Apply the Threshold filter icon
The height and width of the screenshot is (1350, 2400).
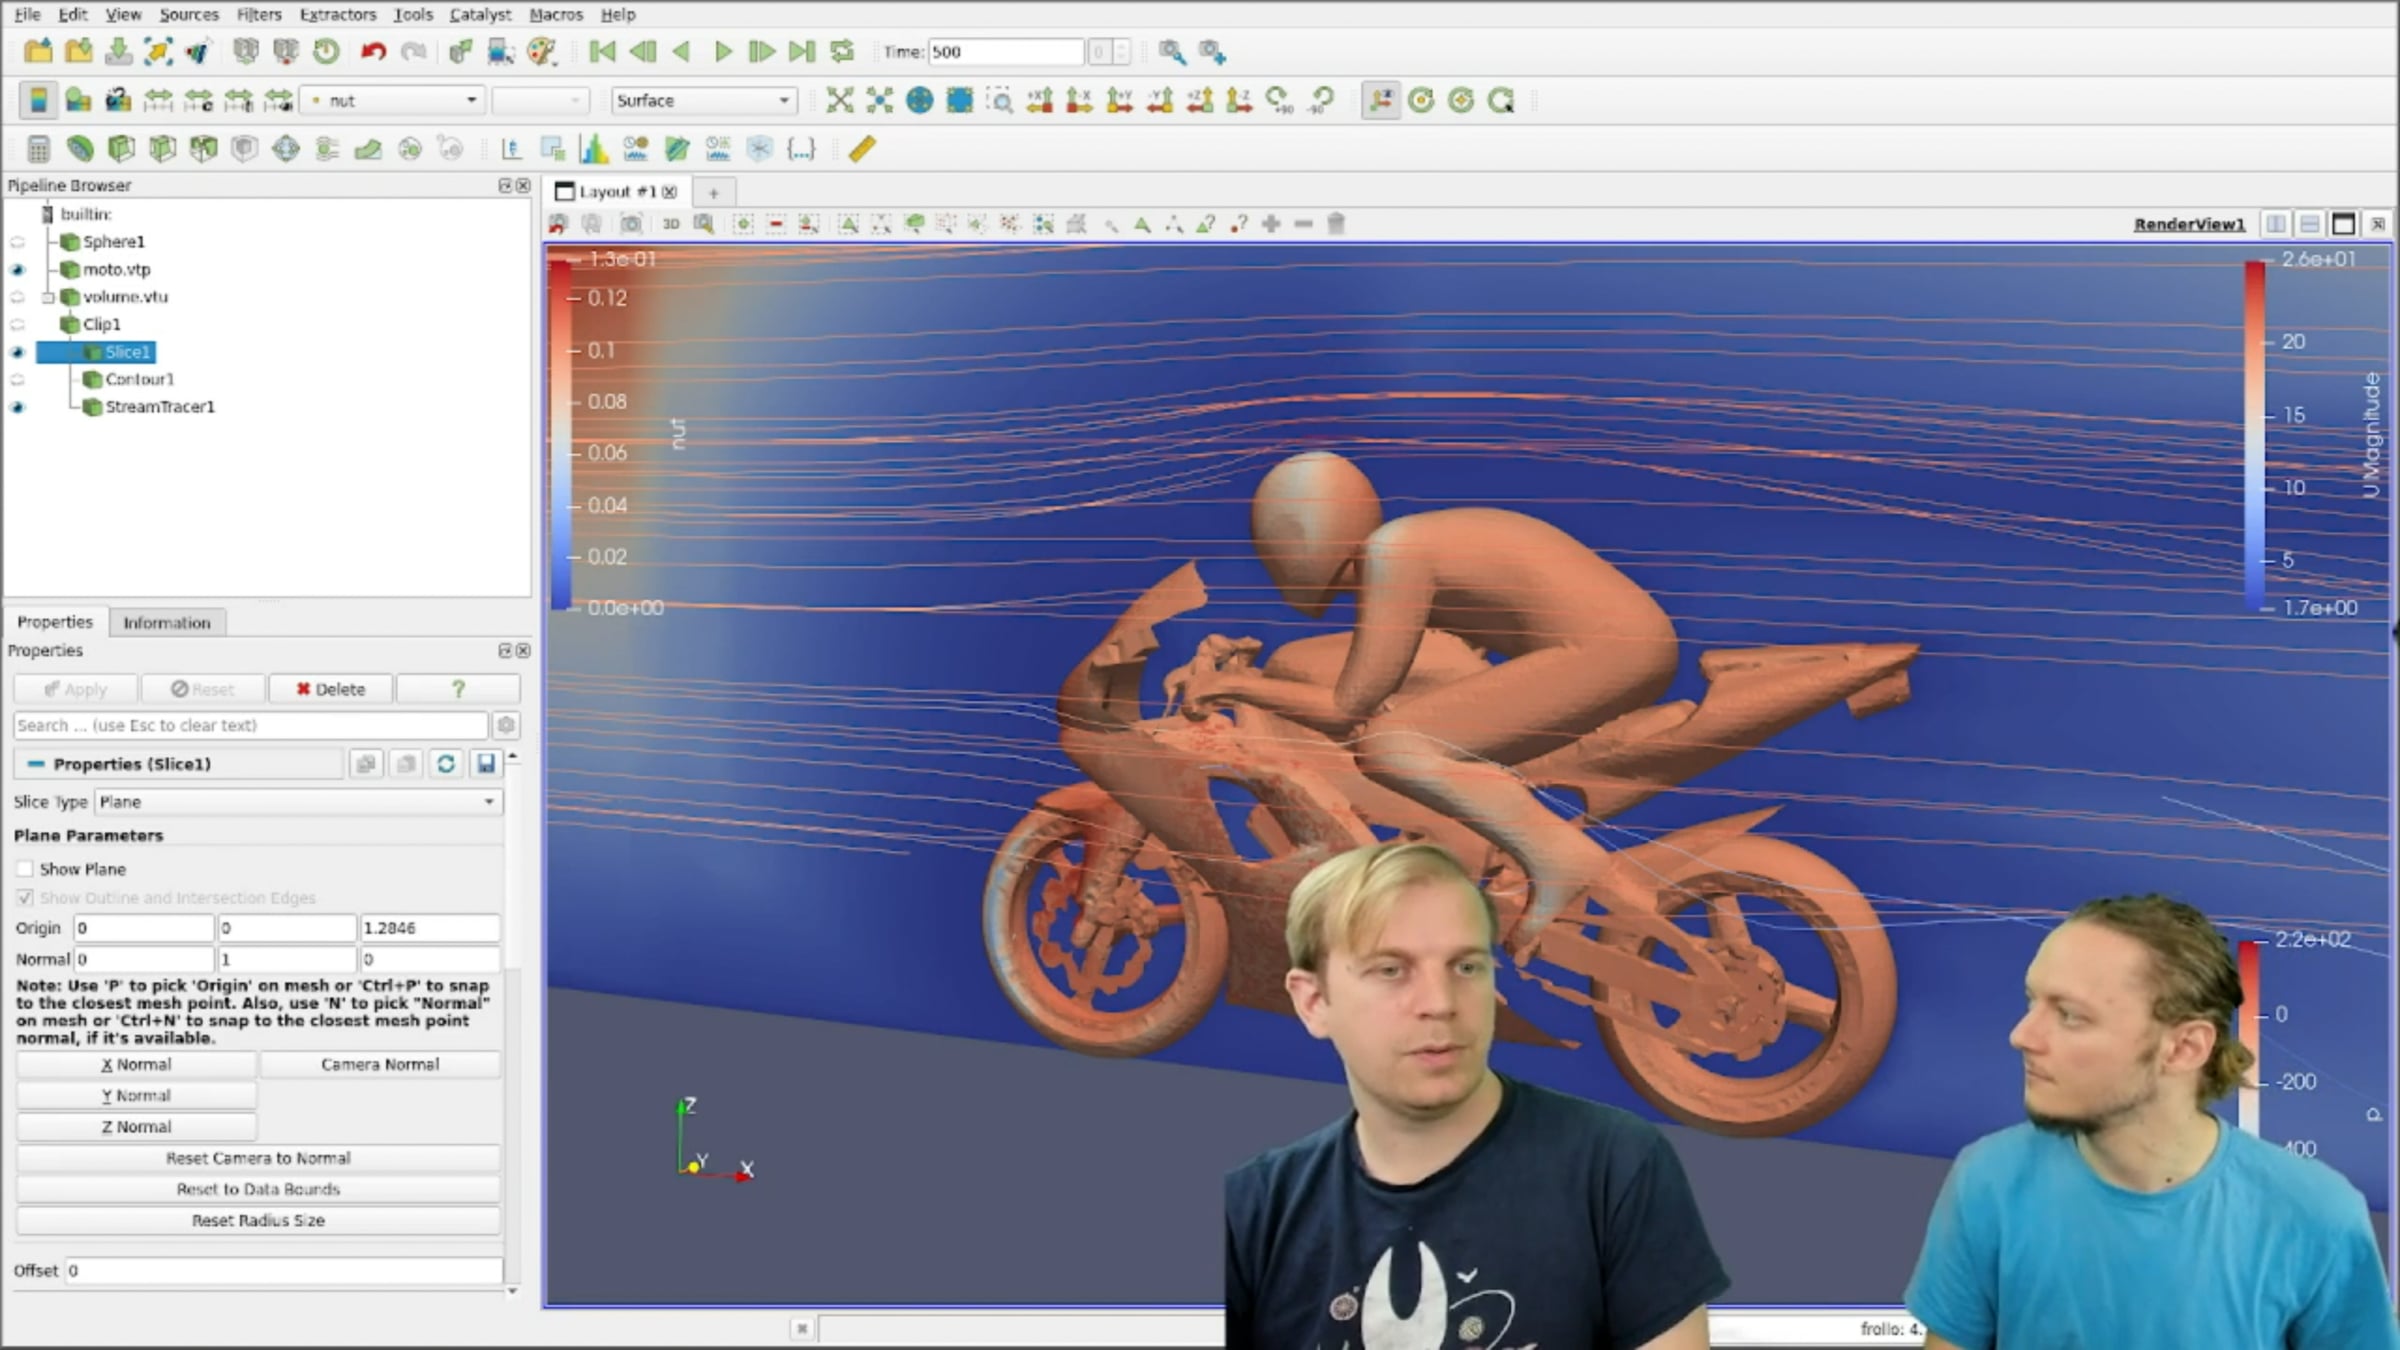pos(203,149)
